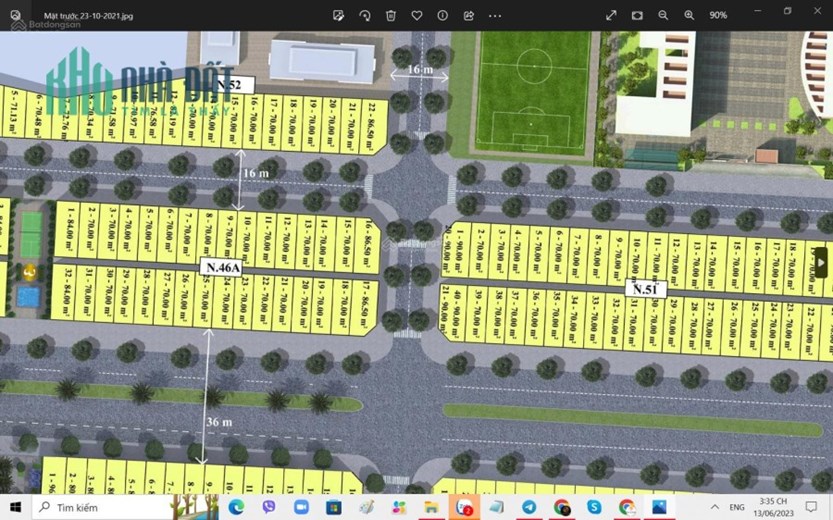Go to next photo arrow
The width and height of the screenshot is (833, 520).
click(x=821, y=262)
